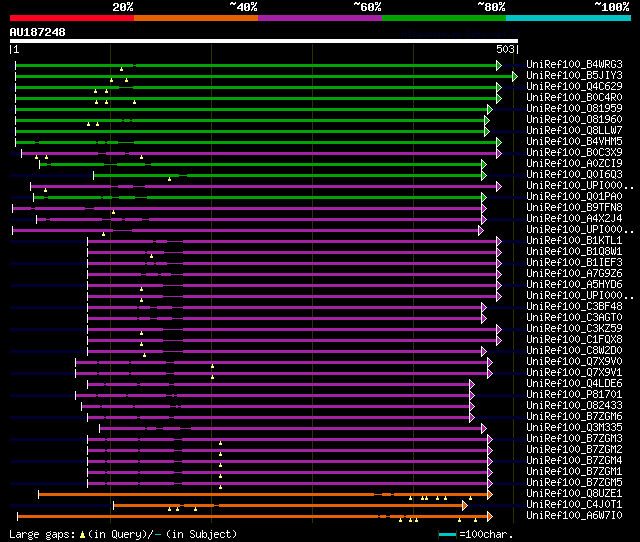640x542 pixels.
Task: Select the UniRef100_B9TFN8 label
Action: point(574,207)
